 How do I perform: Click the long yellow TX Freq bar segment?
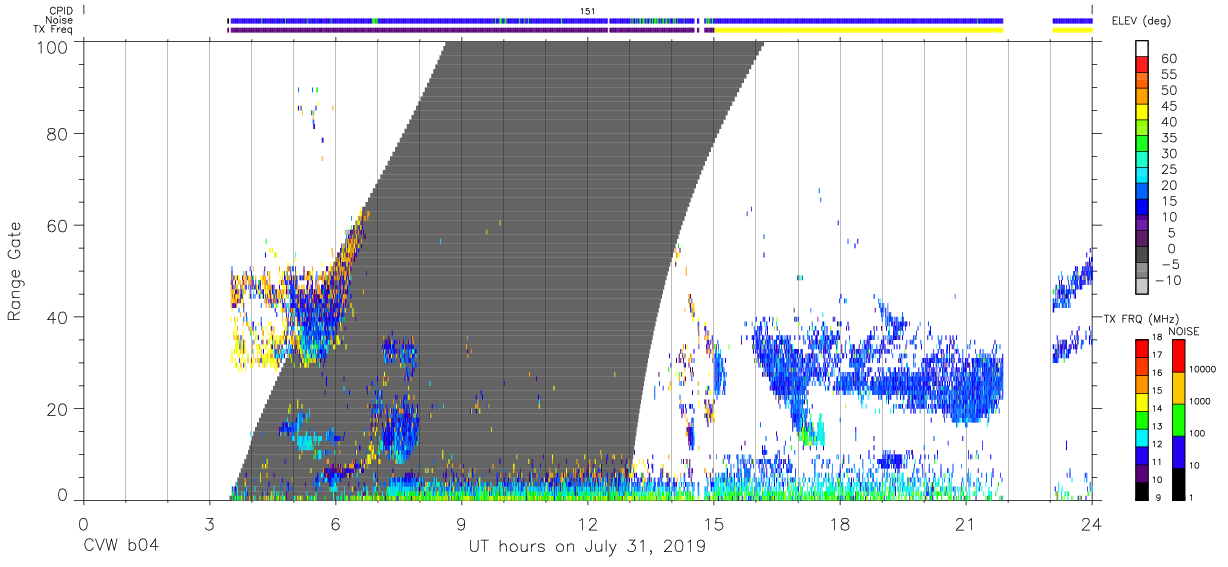coord(859,30)
